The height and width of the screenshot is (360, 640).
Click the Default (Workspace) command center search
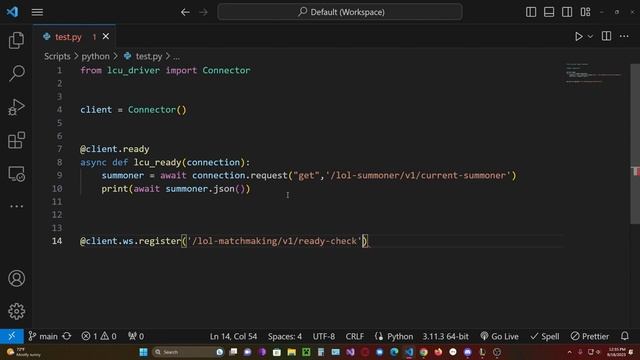click(340, 12)
